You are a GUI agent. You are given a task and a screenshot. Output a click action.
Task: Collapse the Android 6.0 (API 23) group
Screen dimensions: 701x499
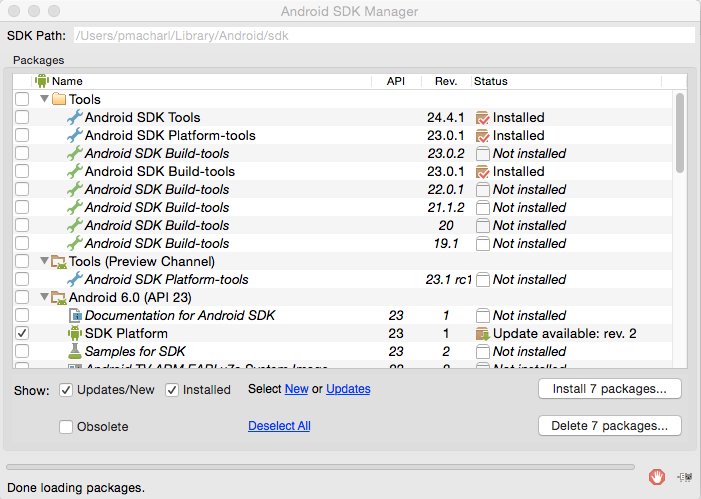(x=44, y=298)
